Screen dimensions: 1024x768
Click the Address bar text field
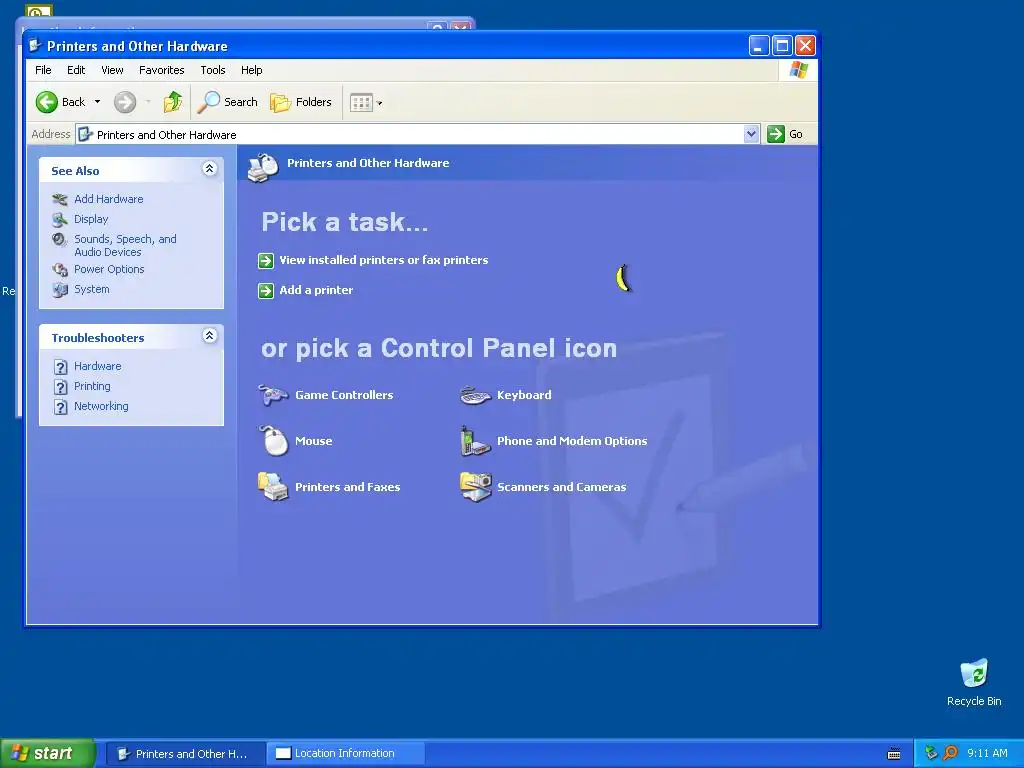point(418,135)
